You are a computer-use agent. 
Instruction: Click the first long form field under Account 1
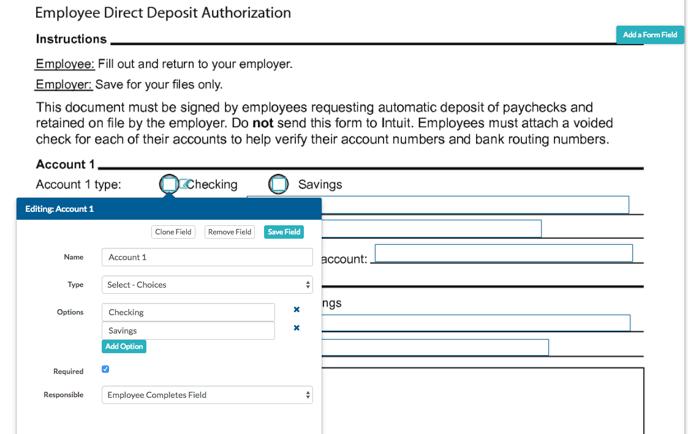tap(475, 205)
